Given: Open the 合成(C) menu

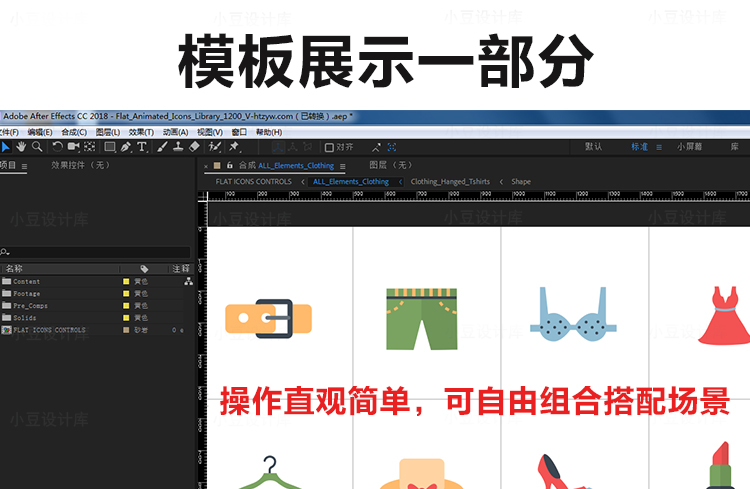Looking at the screenshot, I should (74, 132).
